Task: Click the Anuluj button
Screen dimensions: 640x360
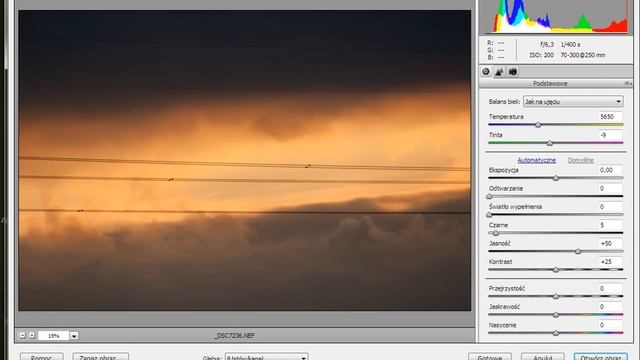Action: point(543,357)
